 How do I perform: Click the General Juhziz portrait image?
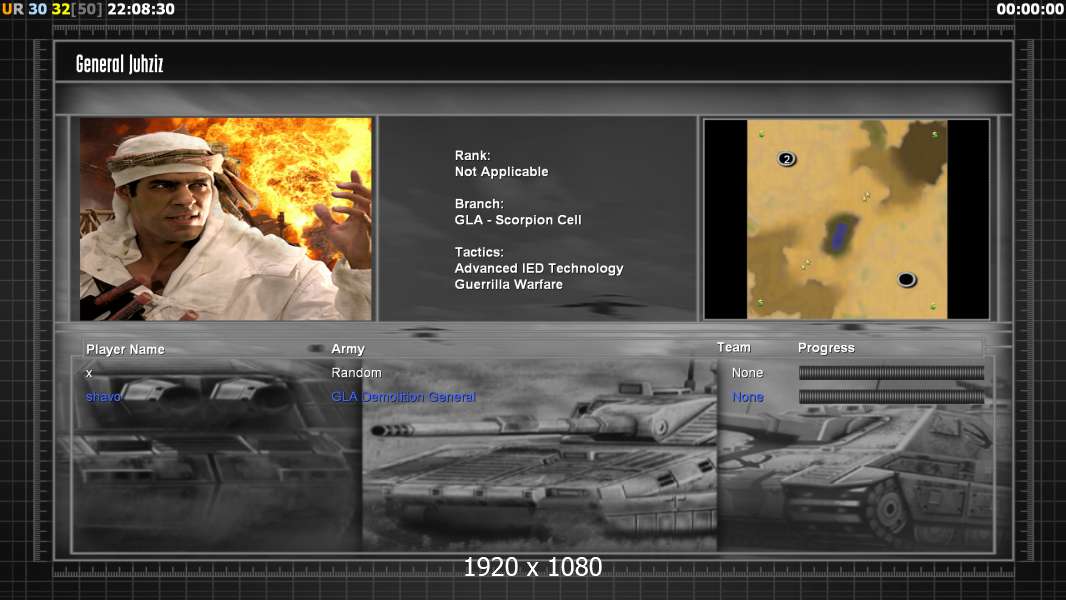[225, 219]
